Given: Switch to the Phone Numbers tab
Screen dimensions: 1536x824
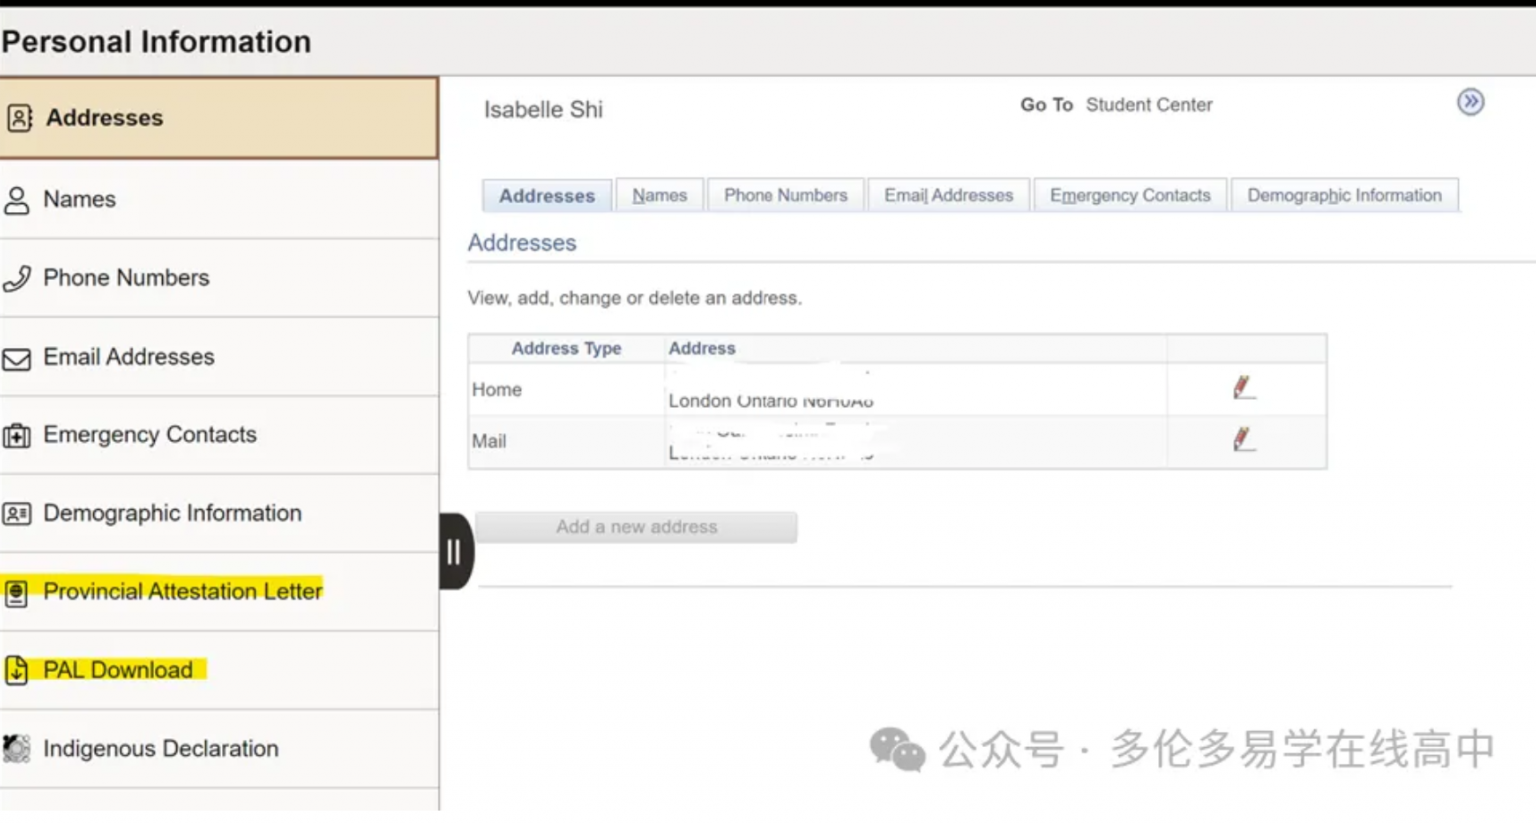Looking at the screenshot, I should click(785, 195).
